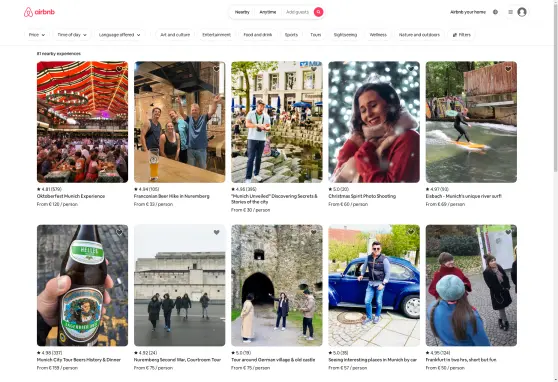Image resolution: width=558 pixels, height=382 pixels.
Task: Open the Language offered dropdown
Action: 120,35
